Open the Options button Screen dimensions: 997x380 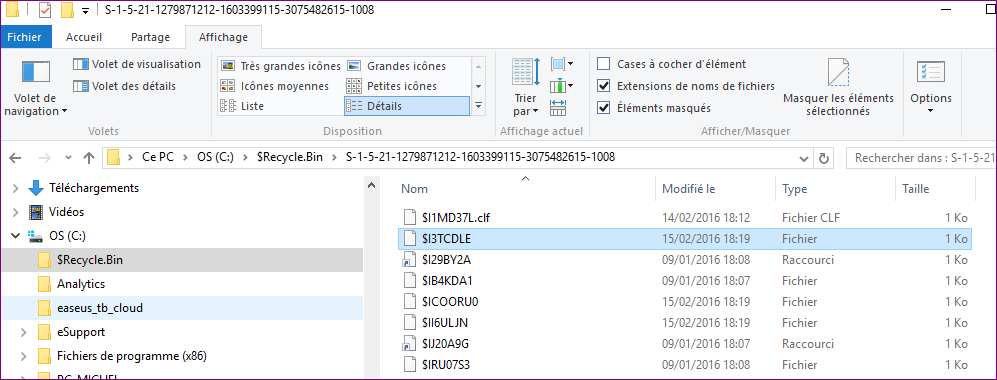(x=931, y=87)
